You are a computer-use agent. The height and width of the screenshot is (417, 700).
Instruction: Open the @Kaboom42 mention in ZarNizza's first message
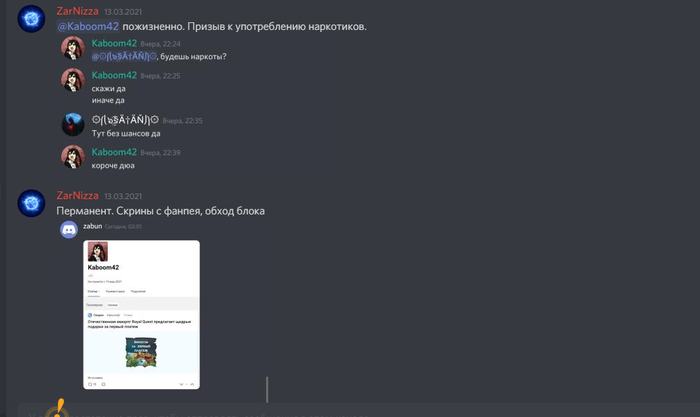[88, 26]
